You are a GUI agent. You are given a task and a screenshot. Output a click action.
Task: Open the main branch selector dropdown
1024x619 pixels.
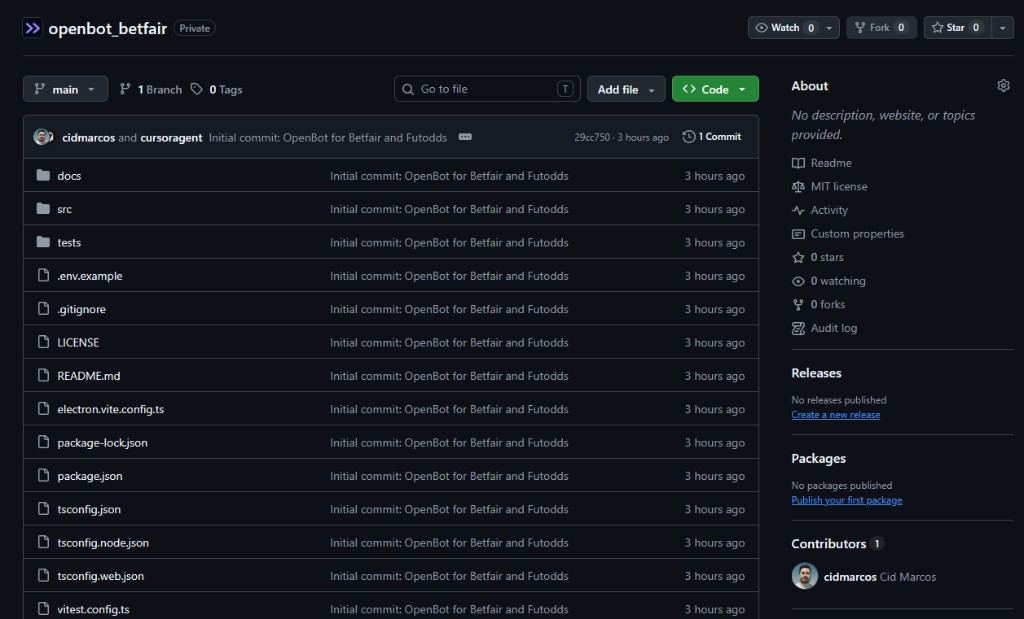pyautogui.click(x=65, y=89)
